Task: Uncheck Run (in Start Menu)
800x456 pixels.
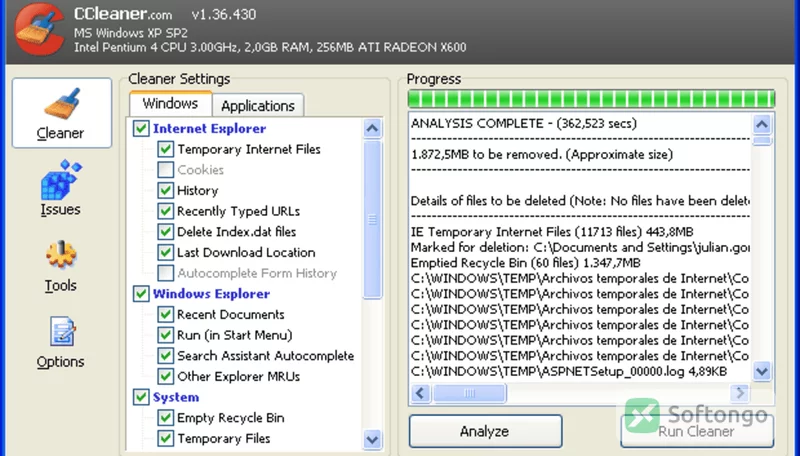Action: [x=165, y=335]
